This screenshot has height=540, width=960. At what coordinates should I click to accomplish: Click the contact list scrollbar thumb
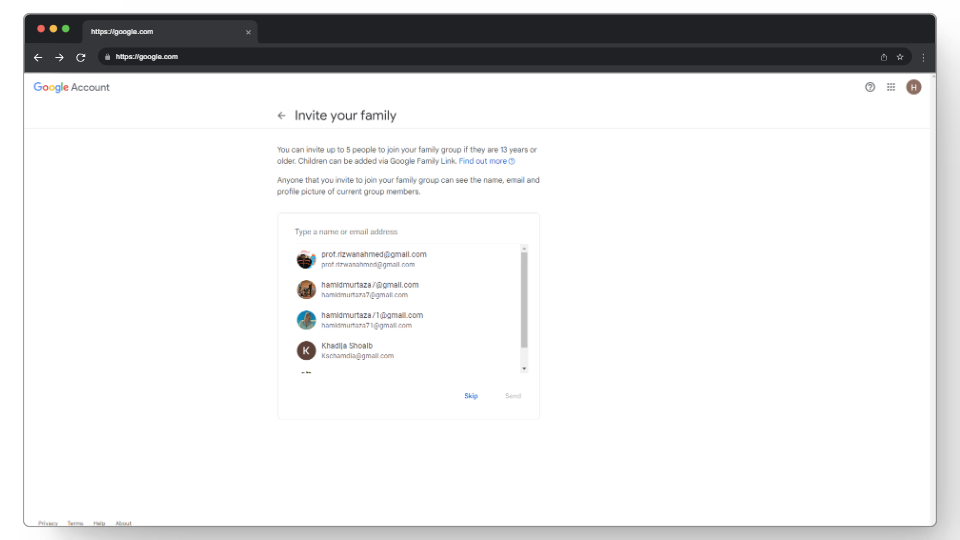[x=524, y=300]
